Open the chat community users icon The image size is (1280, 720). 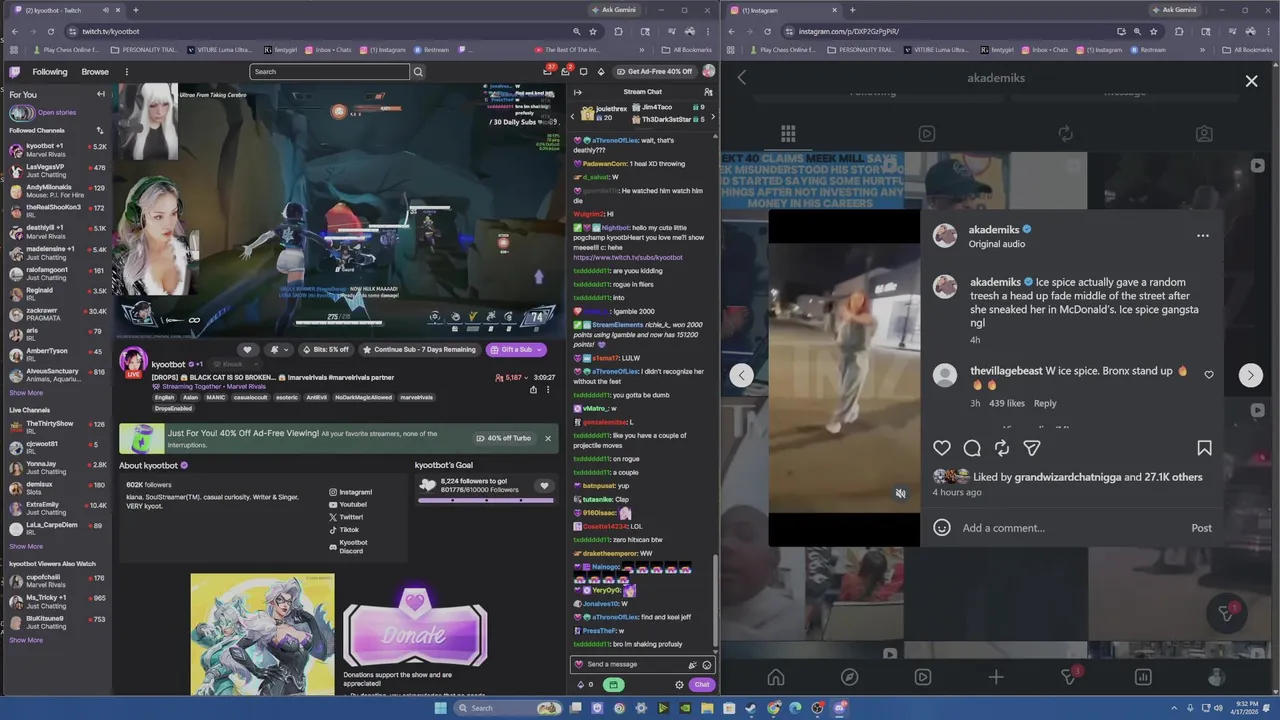pos(707,92)
